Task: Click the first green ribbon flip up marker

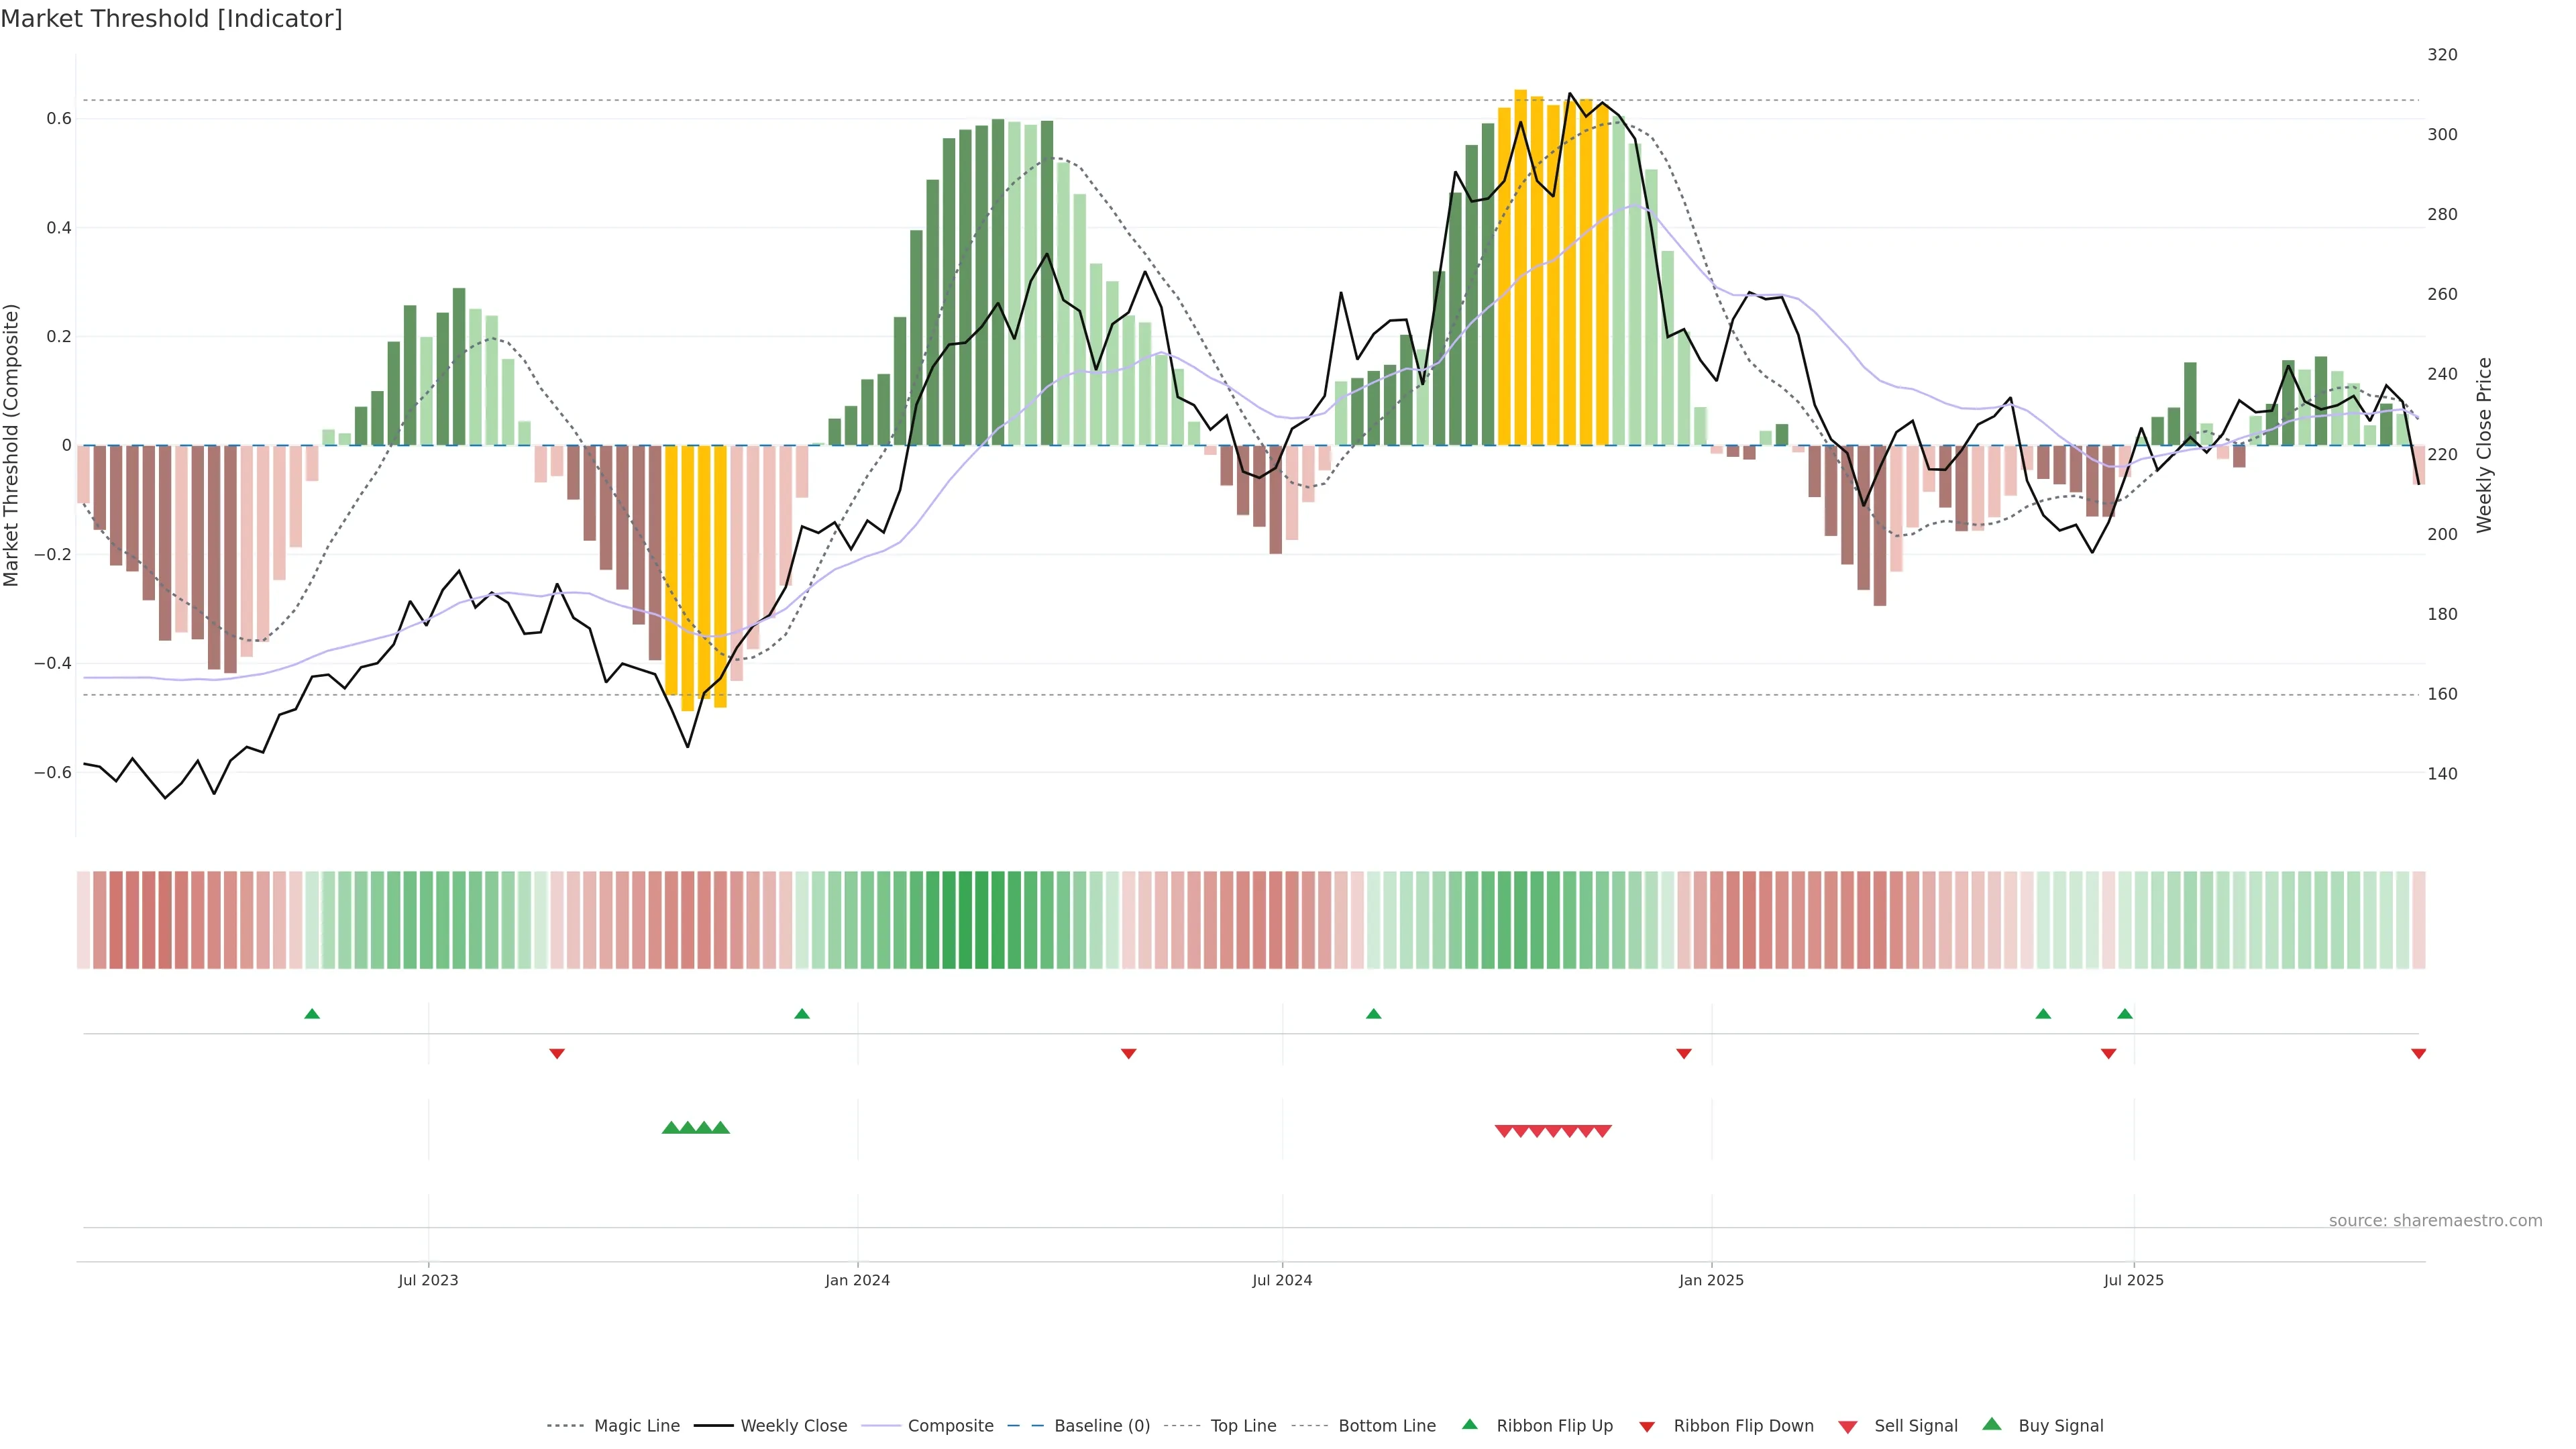Action: [x=312, y=1014]
